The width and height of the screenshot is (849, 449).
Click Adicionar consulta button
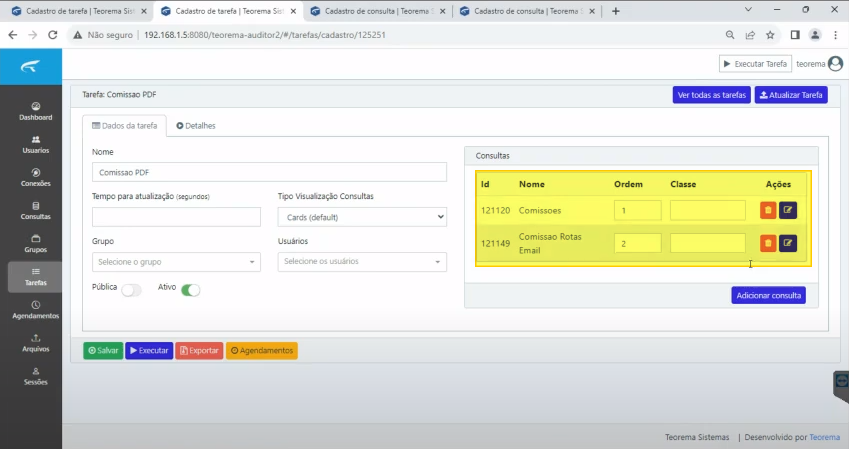[x=768, y=295]
